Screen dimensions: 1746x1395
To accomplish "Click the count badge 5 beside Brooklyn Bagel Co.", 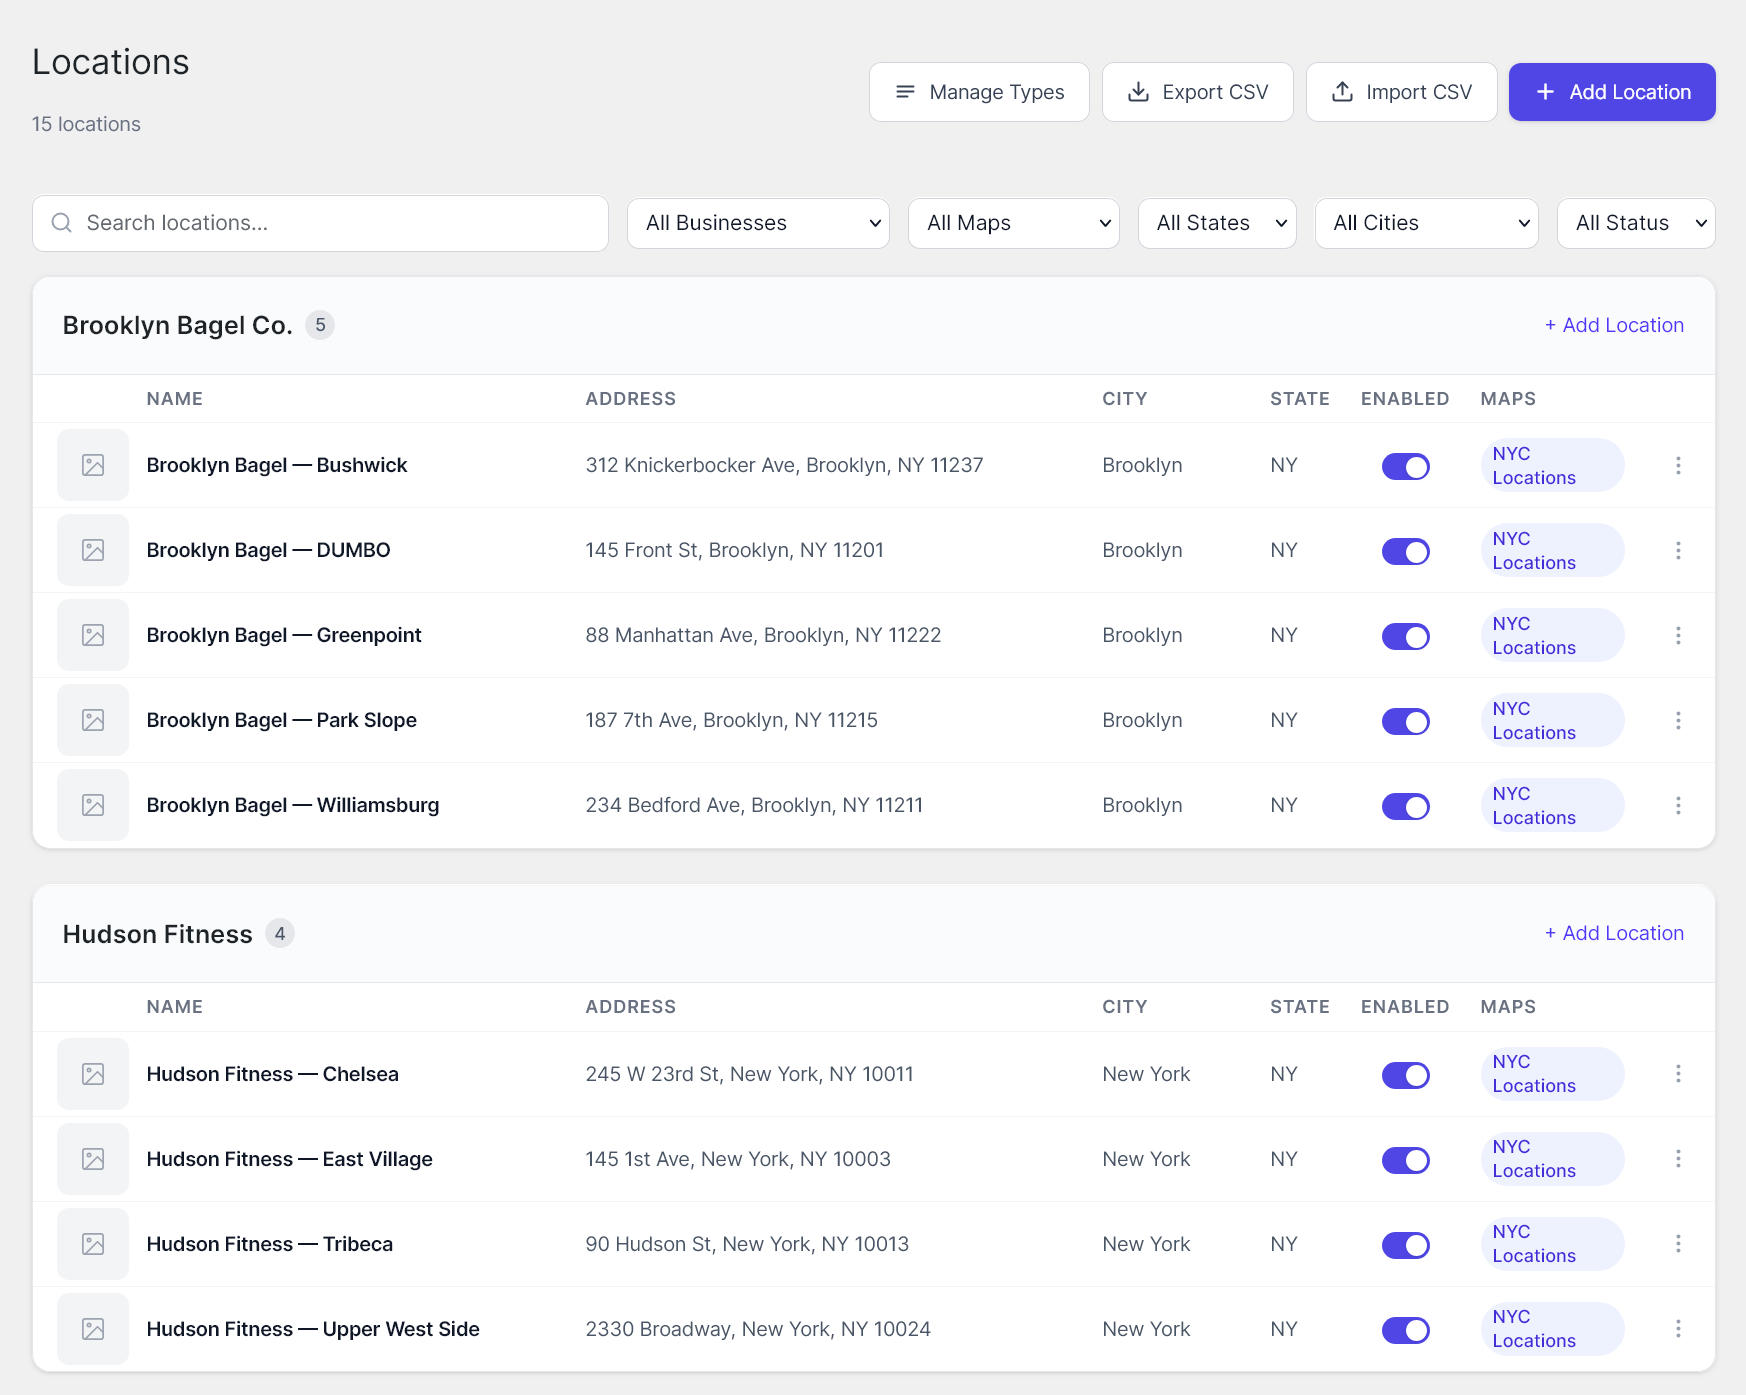I will [x=320, y=325].
